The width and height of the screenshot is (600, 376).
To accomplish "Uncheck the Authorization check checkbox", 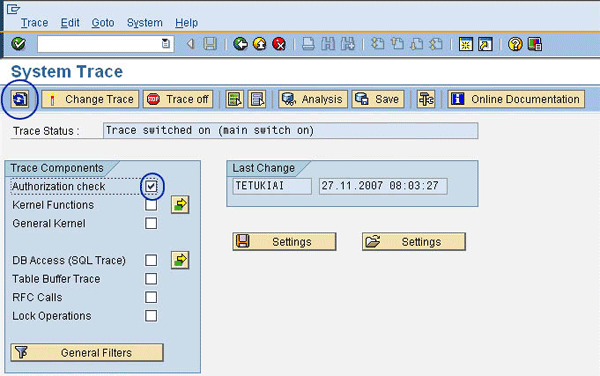I will coord(151,186).
